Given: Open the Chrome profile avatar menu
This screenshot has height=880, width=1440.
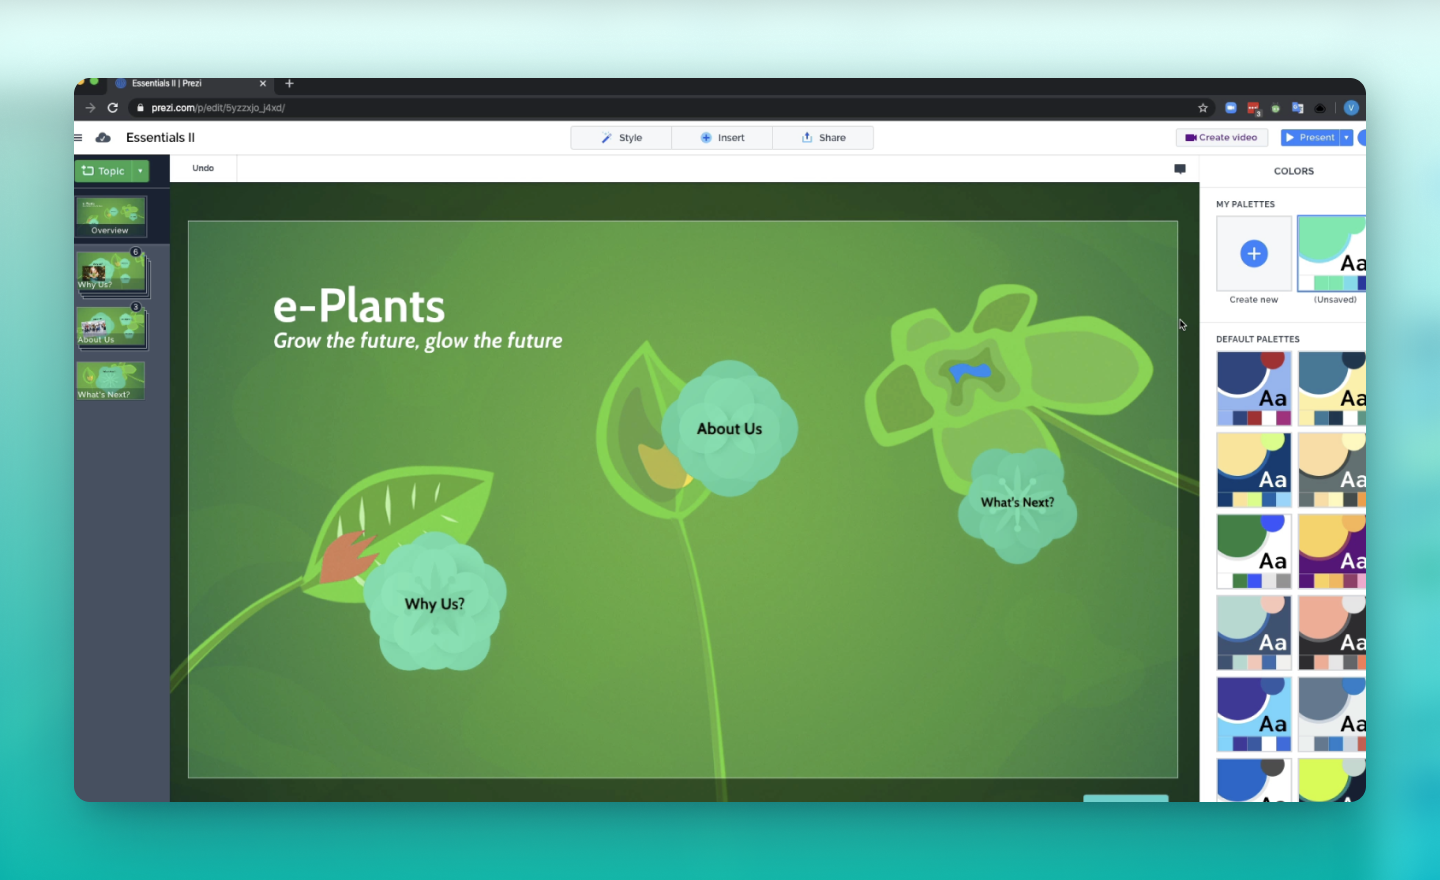Looking at the screenshot, I should [x=1349, y=107].
